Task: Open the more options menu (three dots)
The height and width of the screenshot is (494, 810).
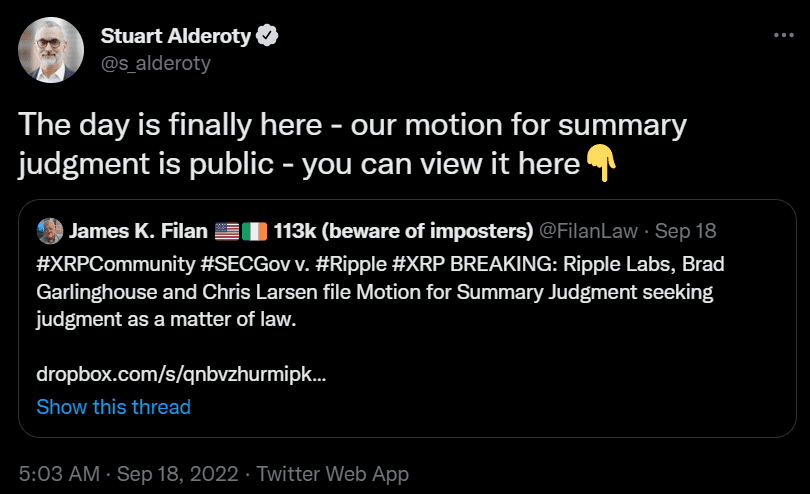Action: tap(784, 35)
